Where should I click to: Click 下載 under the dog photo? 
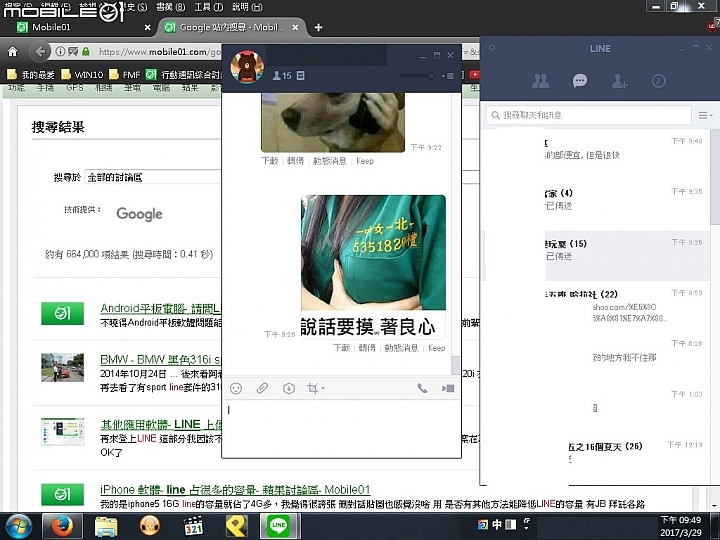(x=270, y=161)
